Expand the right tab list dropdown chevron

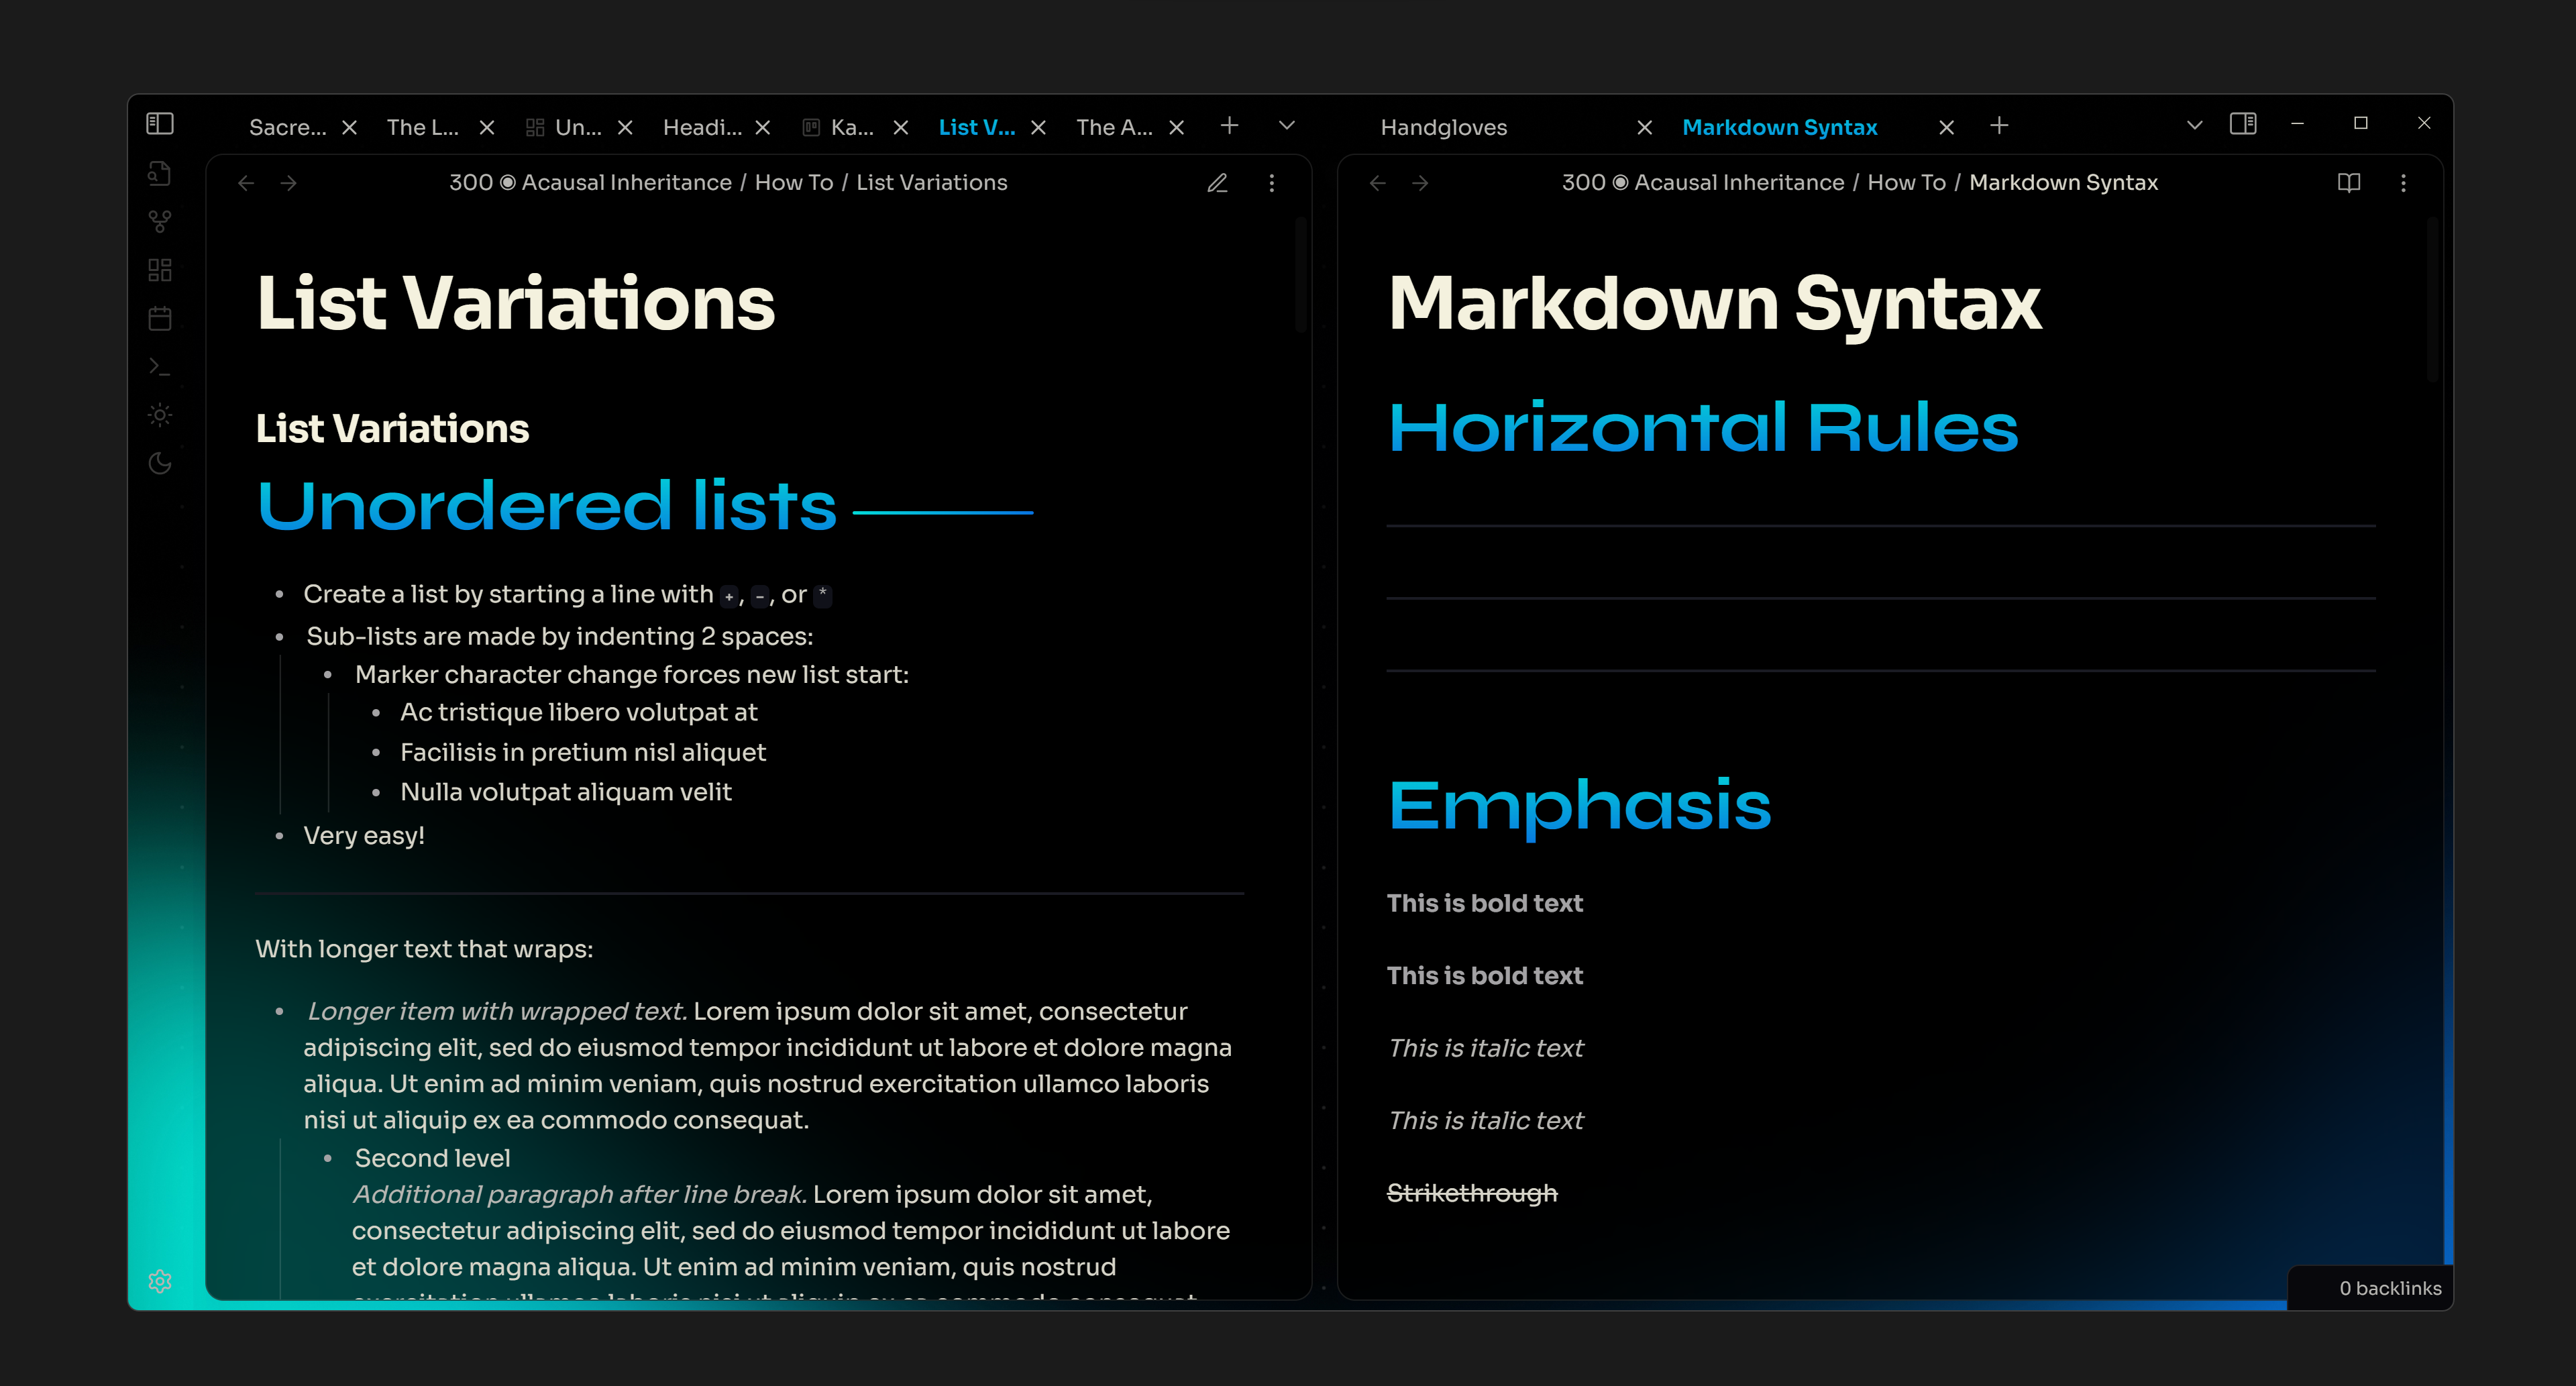[x=2195, y=126]
